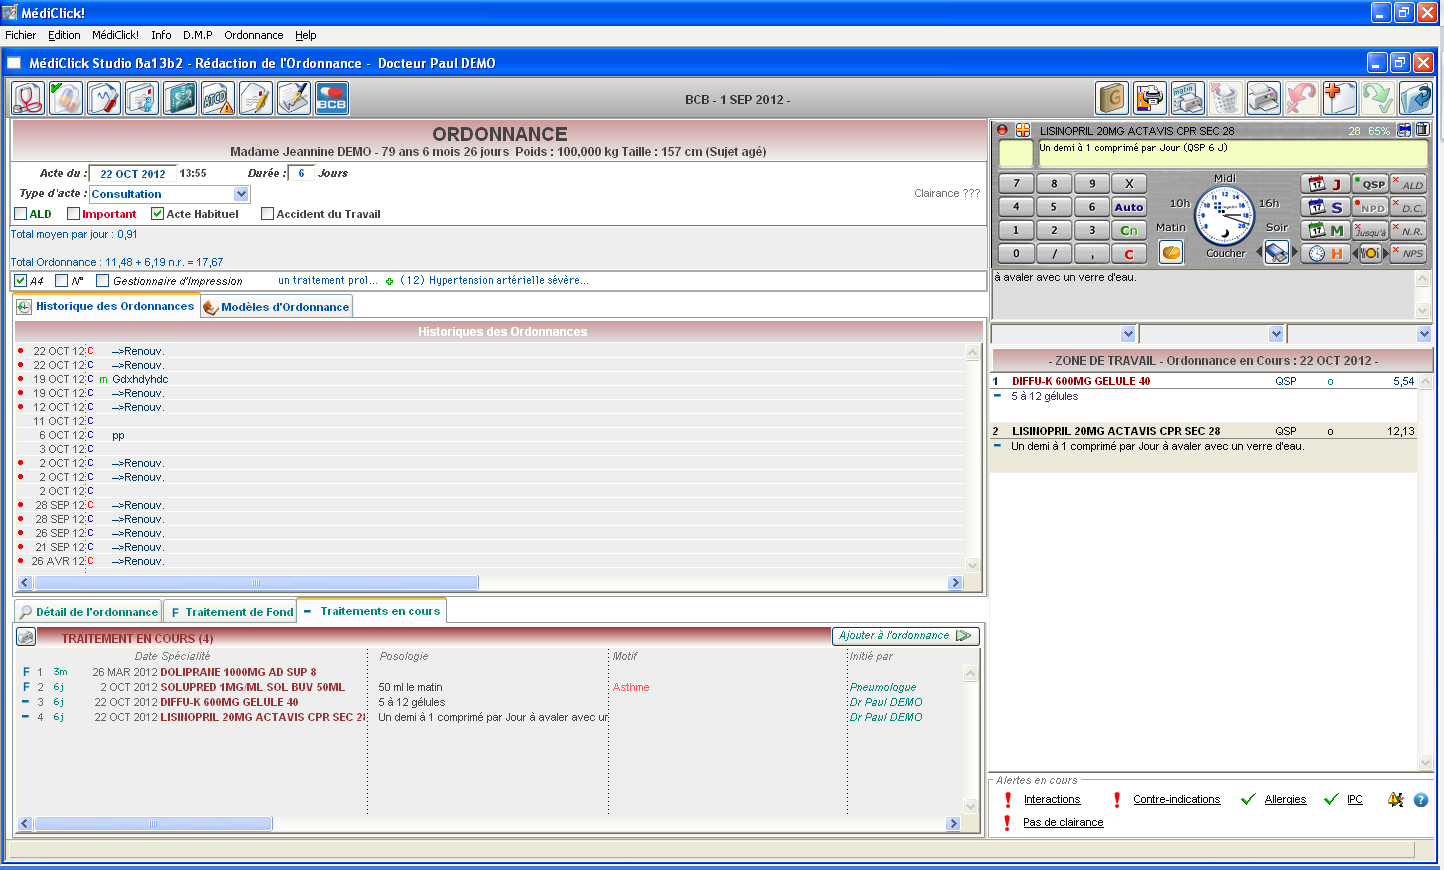Click the new document plus icon
The width and height of the screenshot is (1444, 870).
pyautogui.click(x=1338, y=98)
